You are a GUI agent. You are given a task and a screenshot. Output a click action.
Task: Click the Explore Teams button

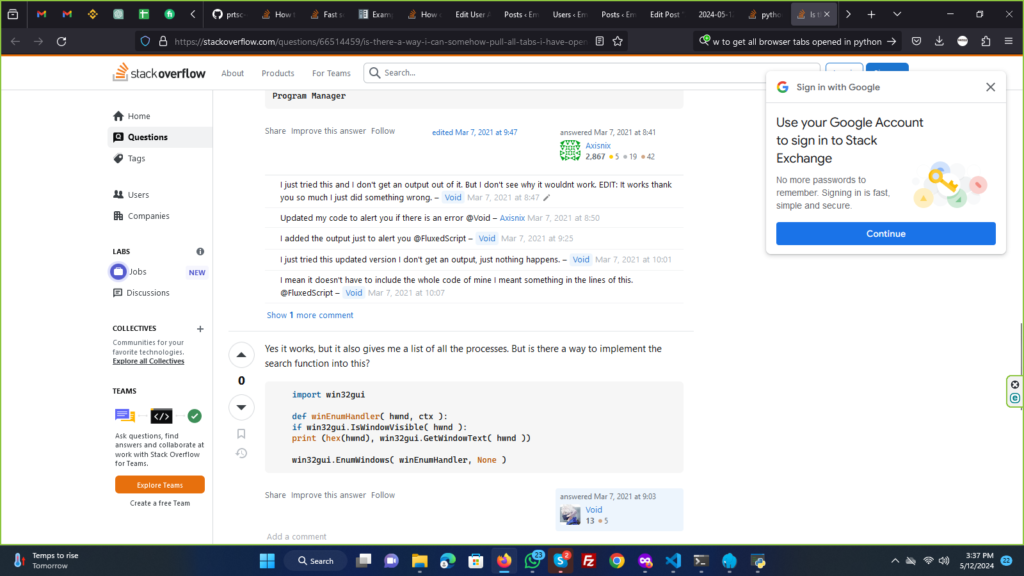tap(160, 484)
